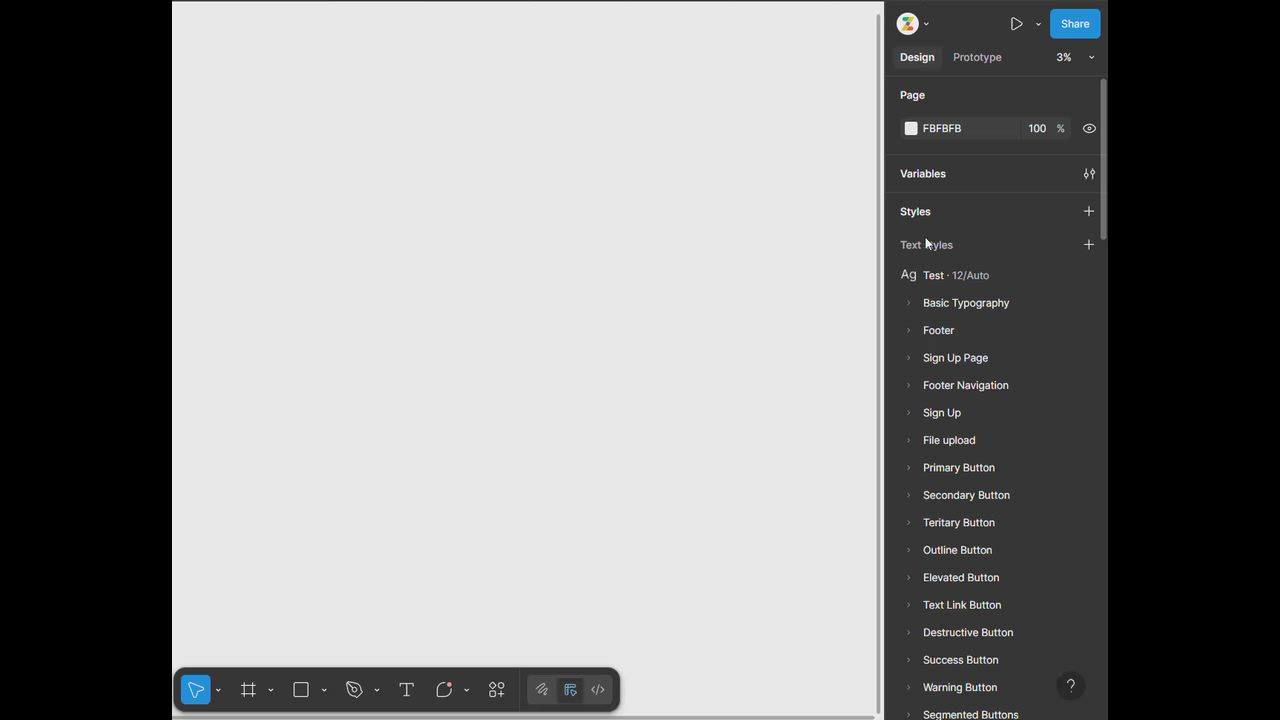
Task: Open the Variables settings icon
Action: [x=1089, y=174]
